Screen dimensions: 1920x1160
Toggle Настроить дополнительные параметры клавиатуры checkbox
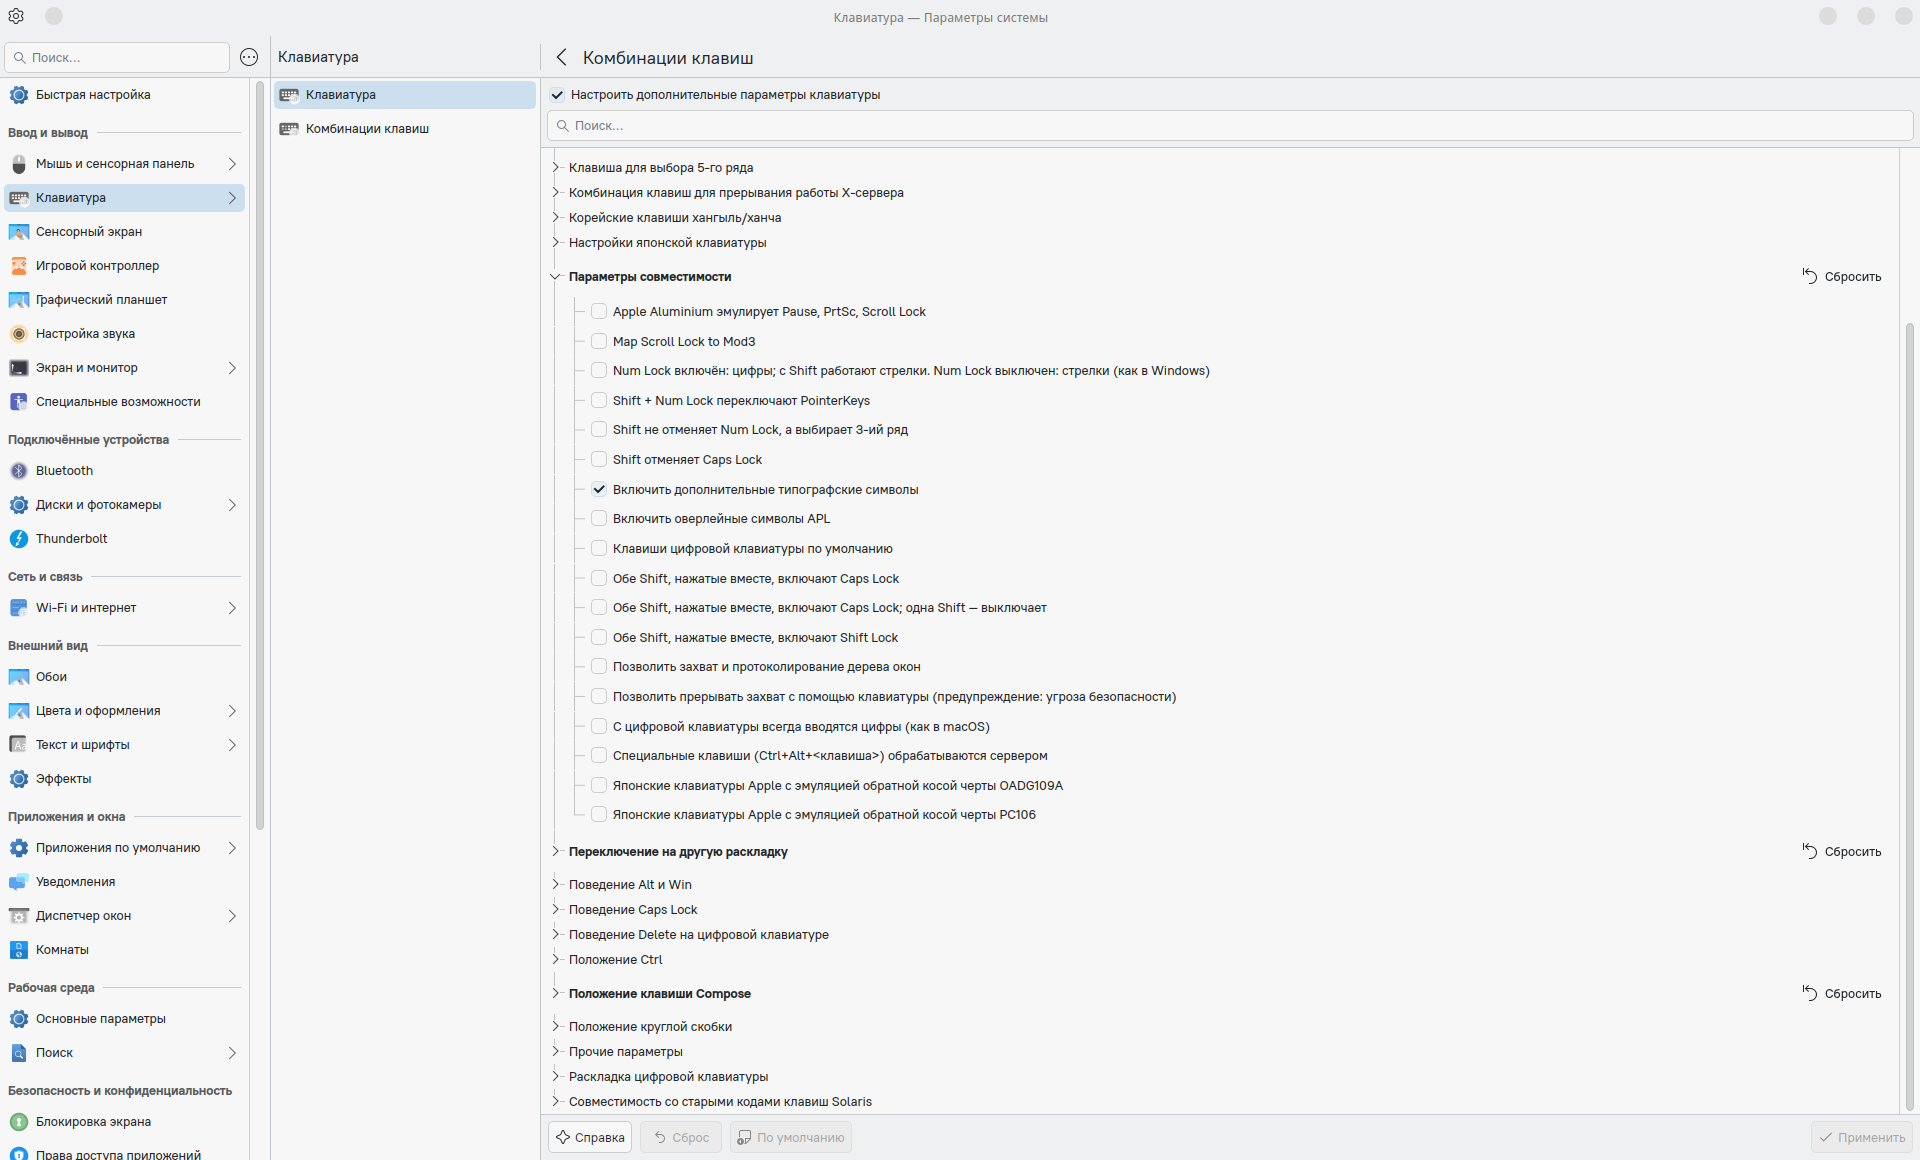click(x=558, y=95)
